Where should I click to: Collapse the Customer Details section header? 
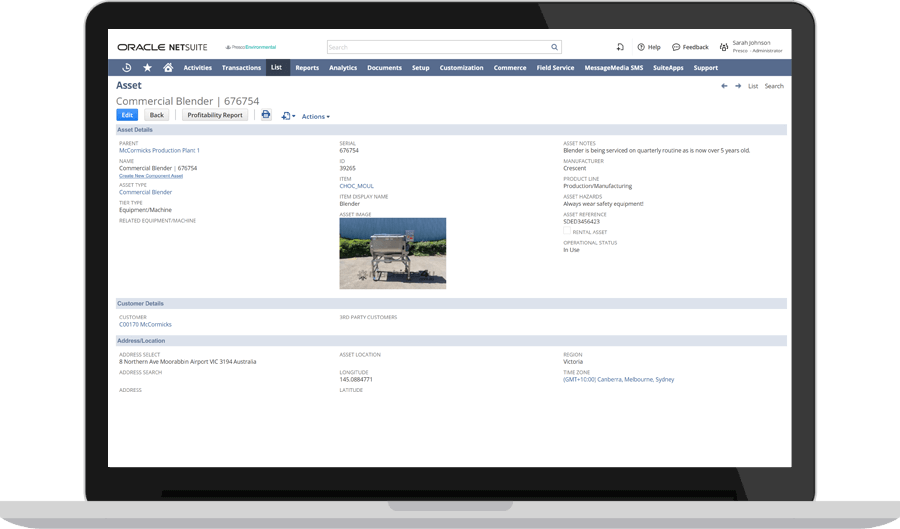451,304
